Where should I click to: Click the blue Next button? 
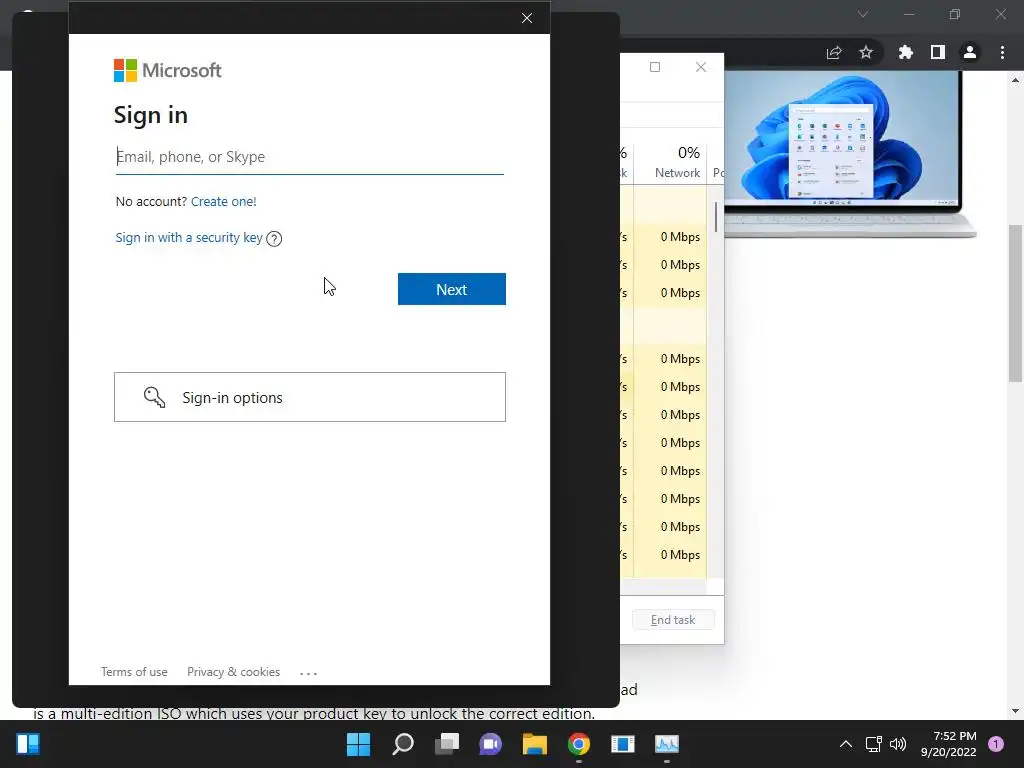[452, 289]
